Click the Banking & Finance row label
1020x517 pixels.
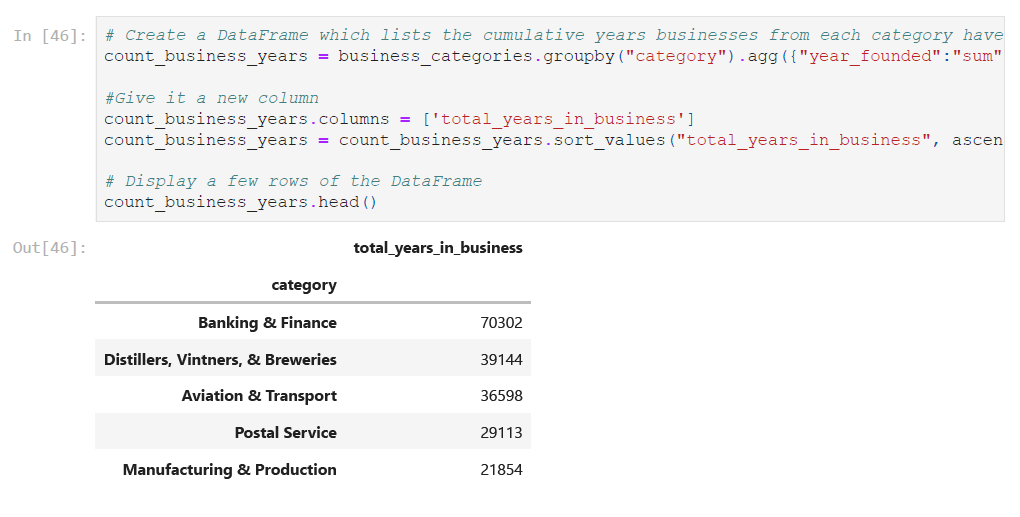(x=267, y=323)
